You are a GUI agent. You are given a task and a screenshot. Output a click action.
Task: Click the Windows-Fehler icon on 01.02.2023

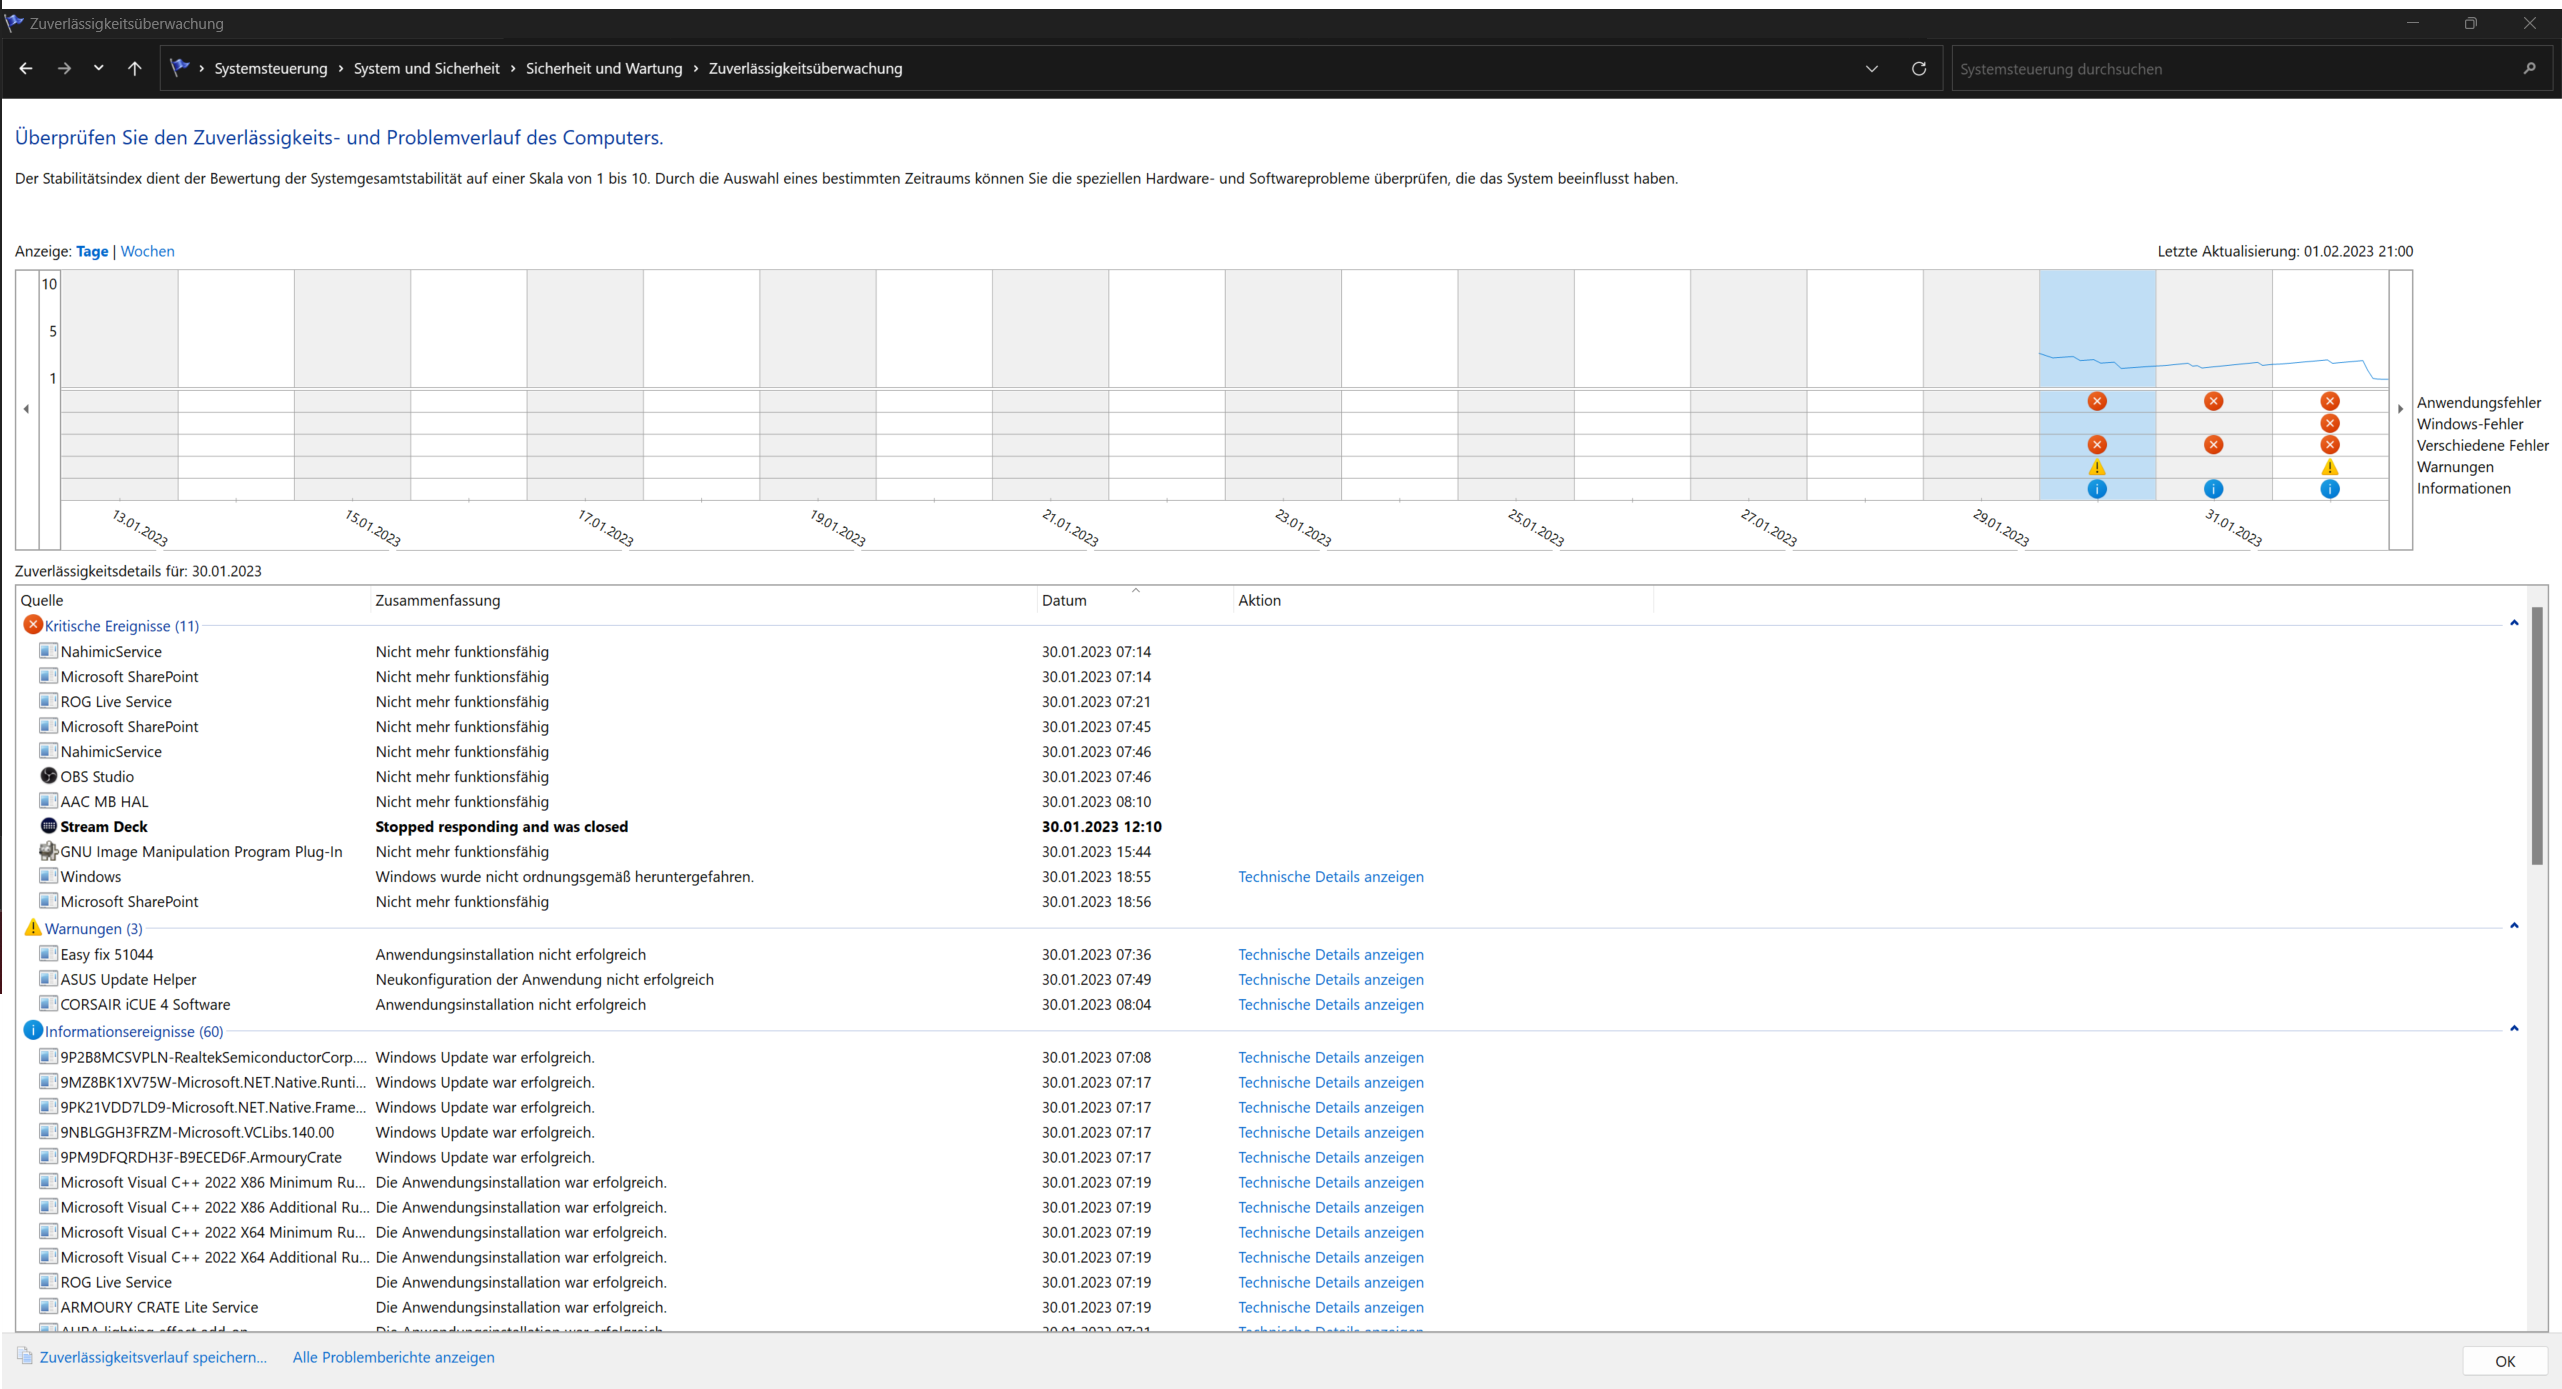2329,423
